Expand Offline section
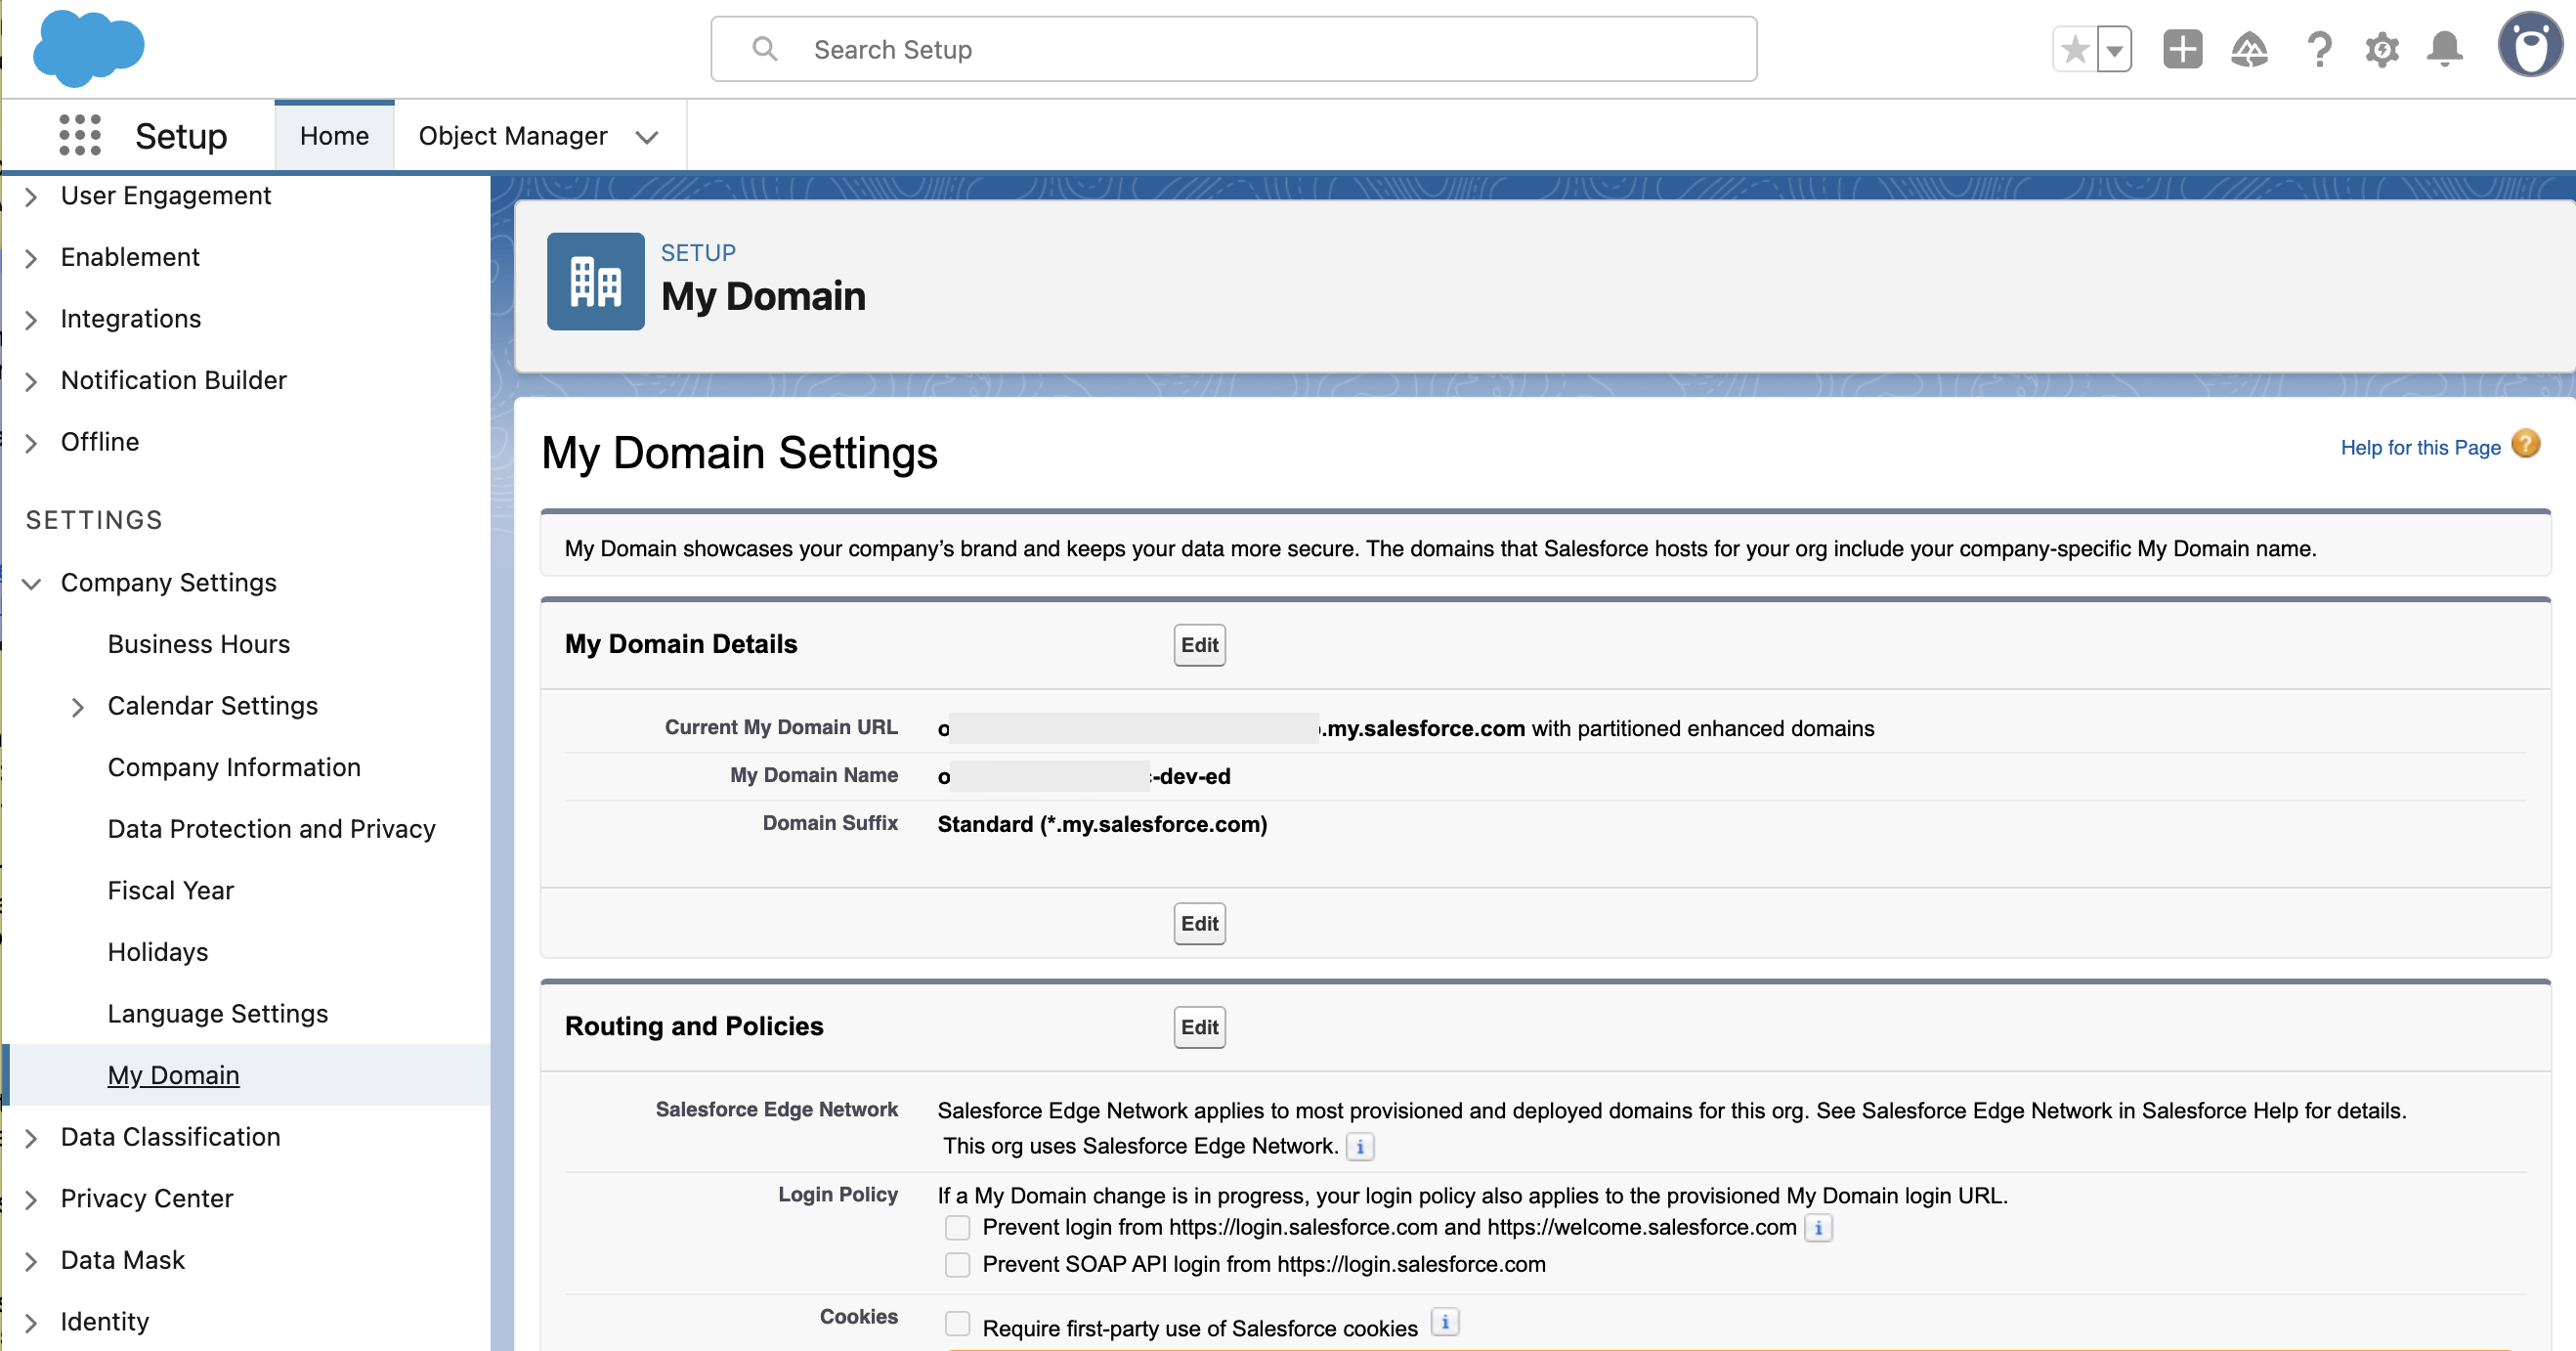Viewport: 2576px width, 1351px height. point(31,443)
